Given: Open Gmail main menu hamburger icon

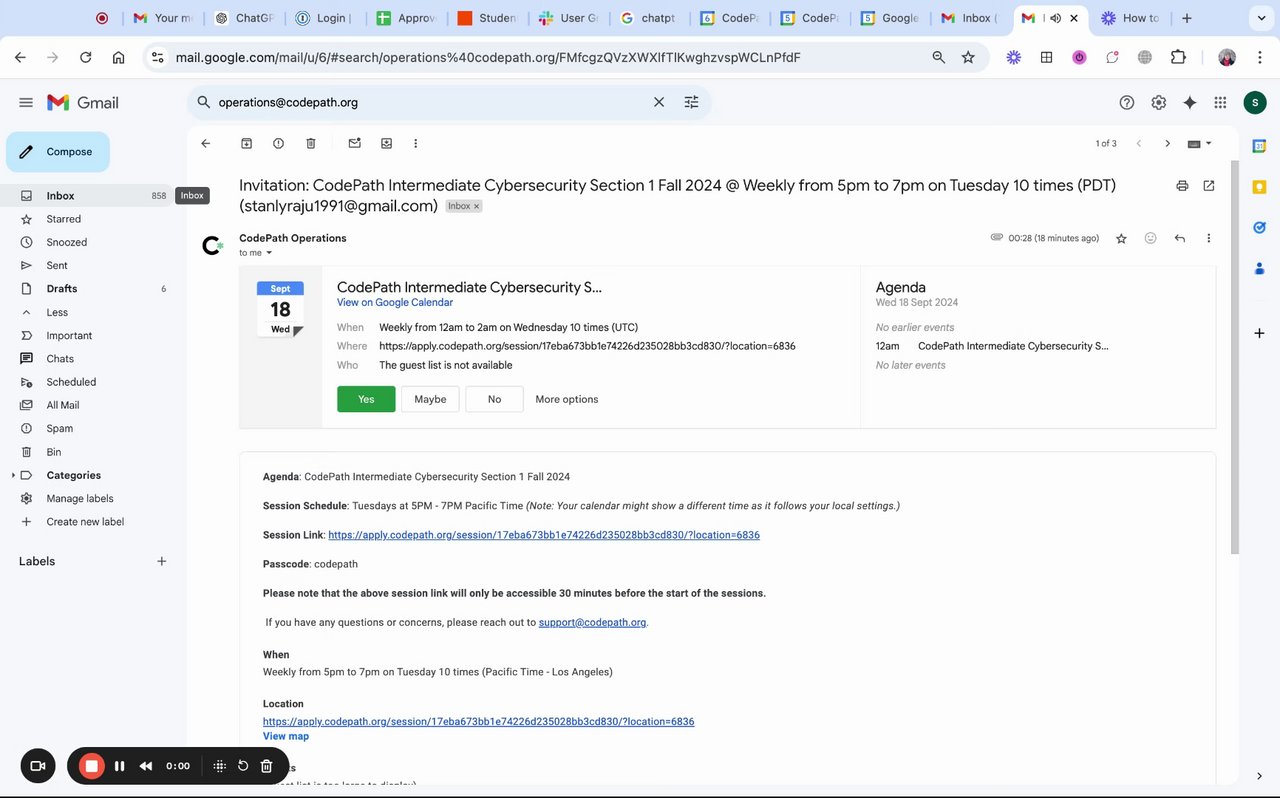Looking at the screenshot, I should click(26, 102).
